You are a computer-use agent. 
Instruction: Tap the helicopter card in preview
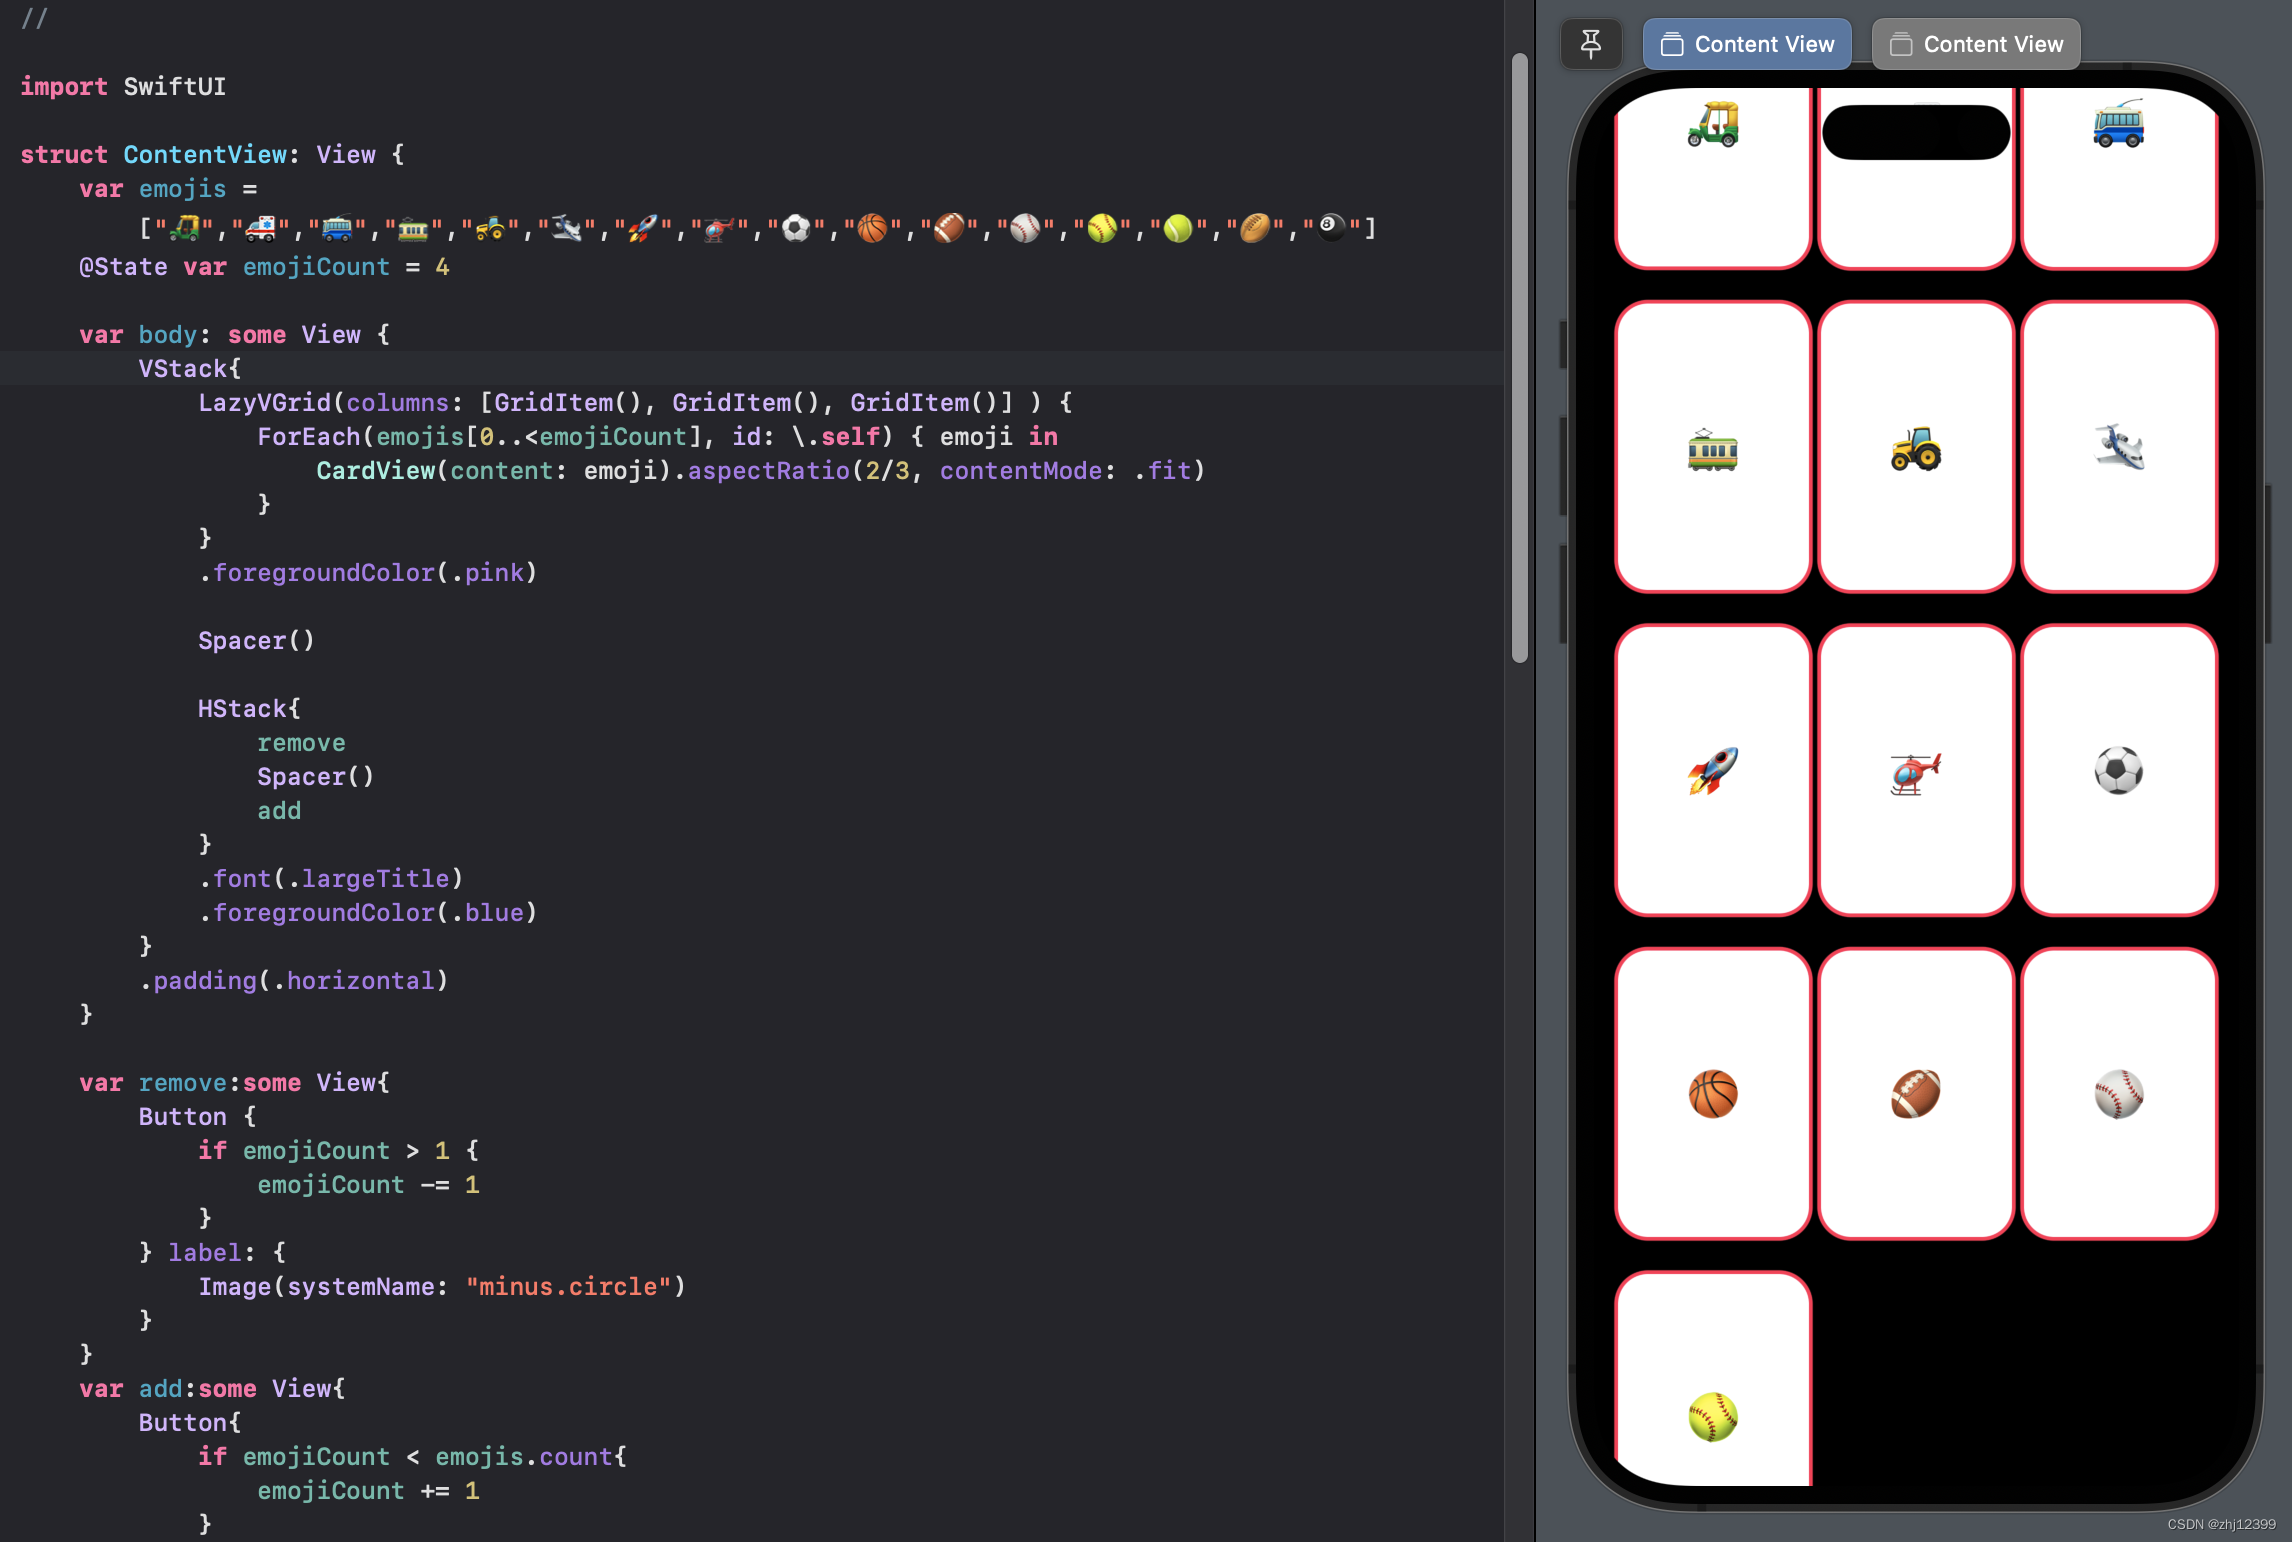pos(1916,770)
